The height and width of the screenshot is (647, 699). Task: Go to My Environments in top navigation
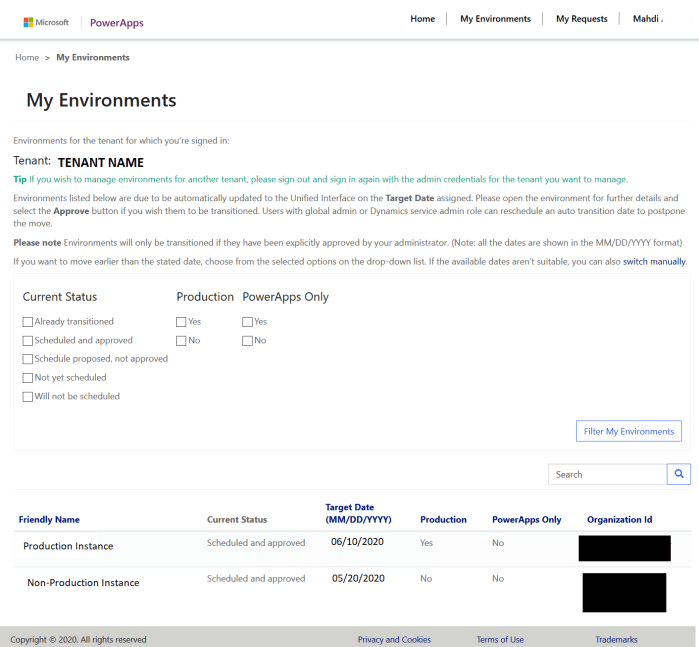pos(495,19)
